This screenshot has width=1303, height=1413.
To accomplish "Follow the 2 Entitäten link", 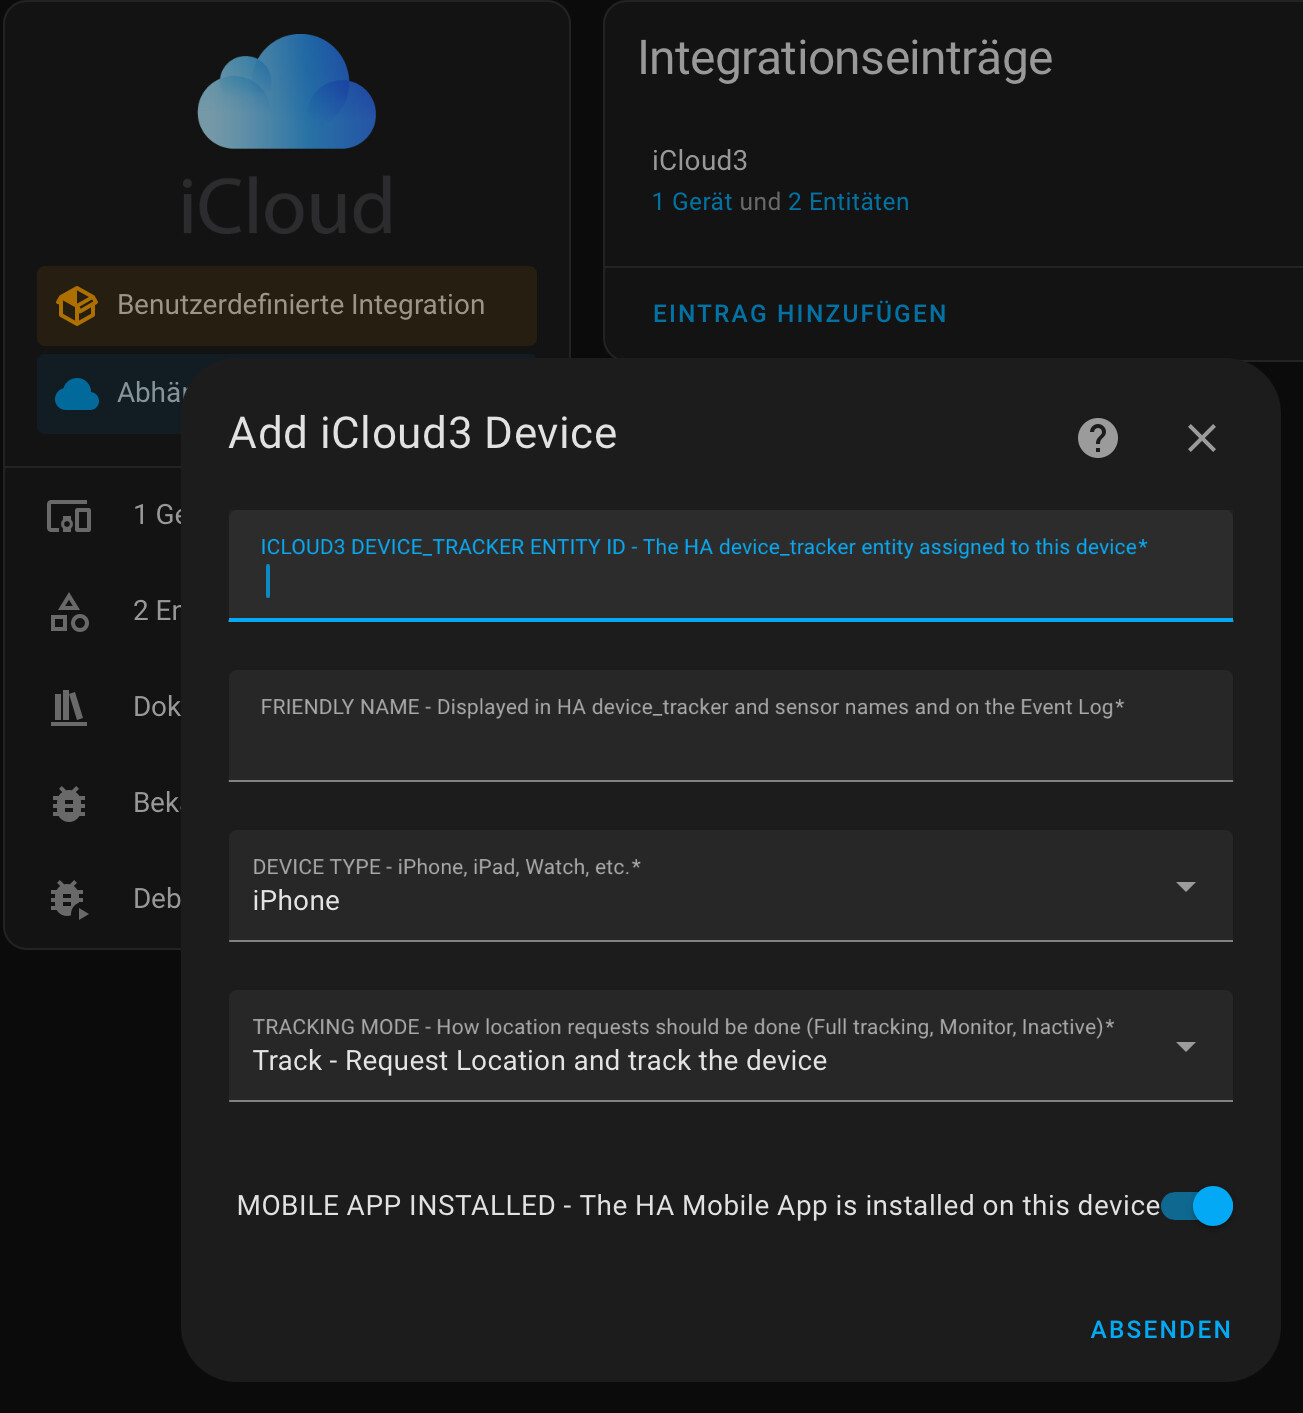I will click(x=851, y=201).
